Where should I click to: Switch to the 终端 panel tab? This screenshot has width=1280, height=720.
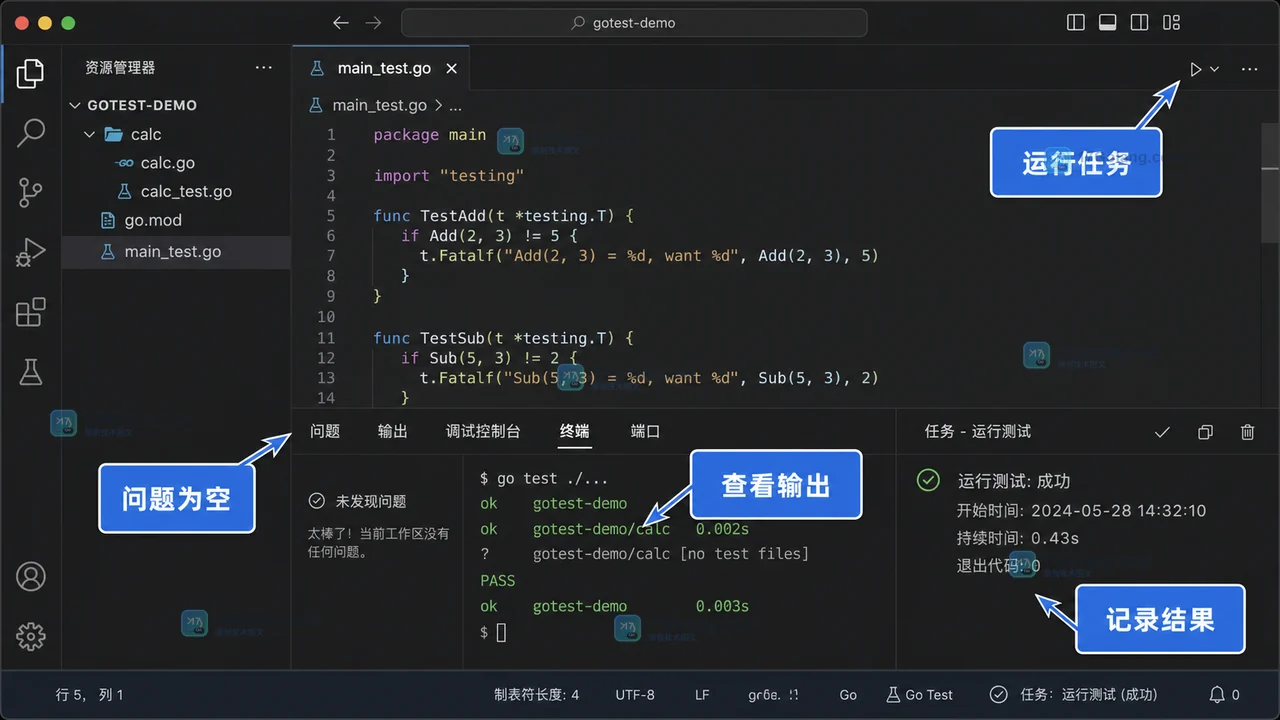point(574,431)
